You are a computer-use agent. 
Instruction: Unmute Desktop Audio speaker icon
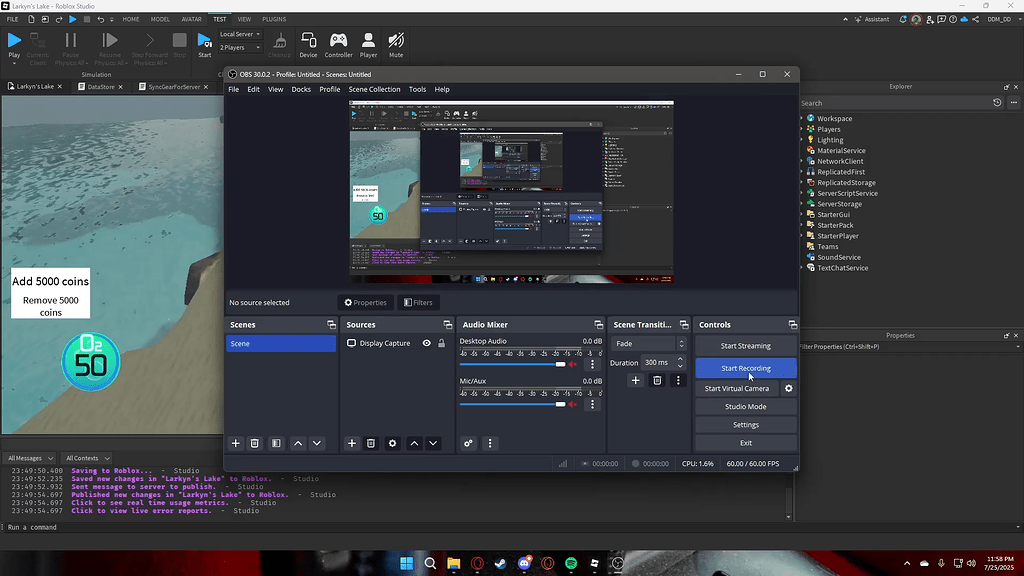[573, 364]
